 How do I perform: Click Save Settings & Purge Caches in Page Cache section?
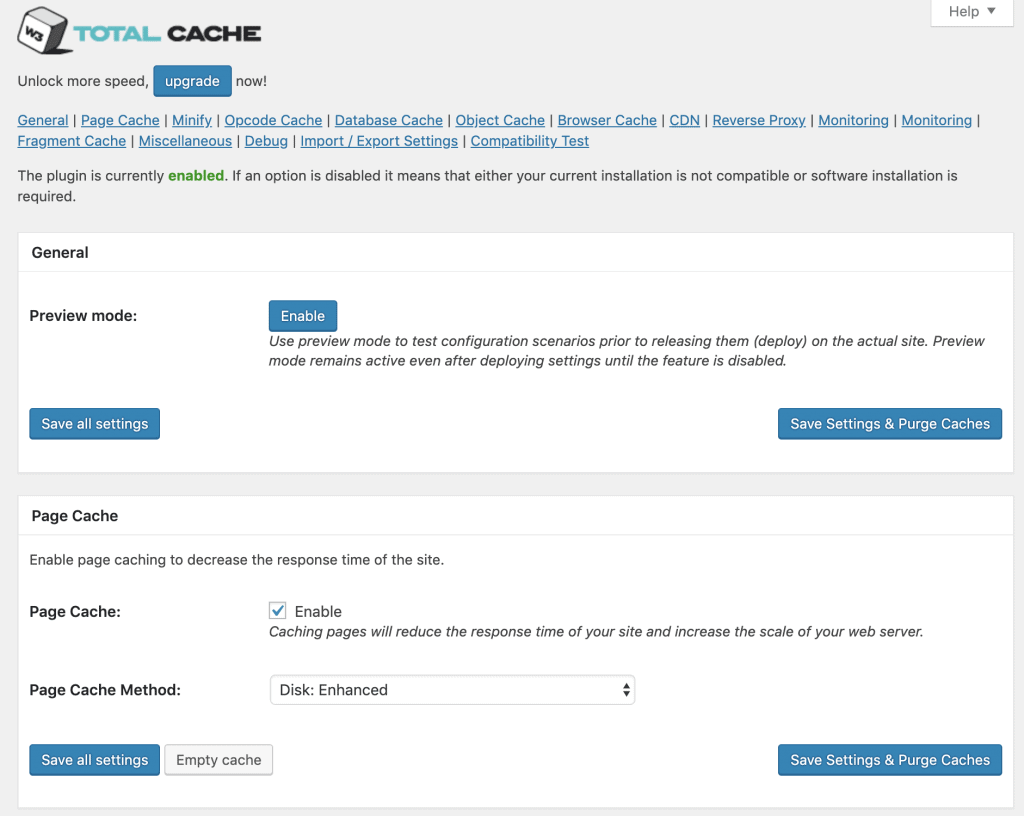[x=889, y=760]
